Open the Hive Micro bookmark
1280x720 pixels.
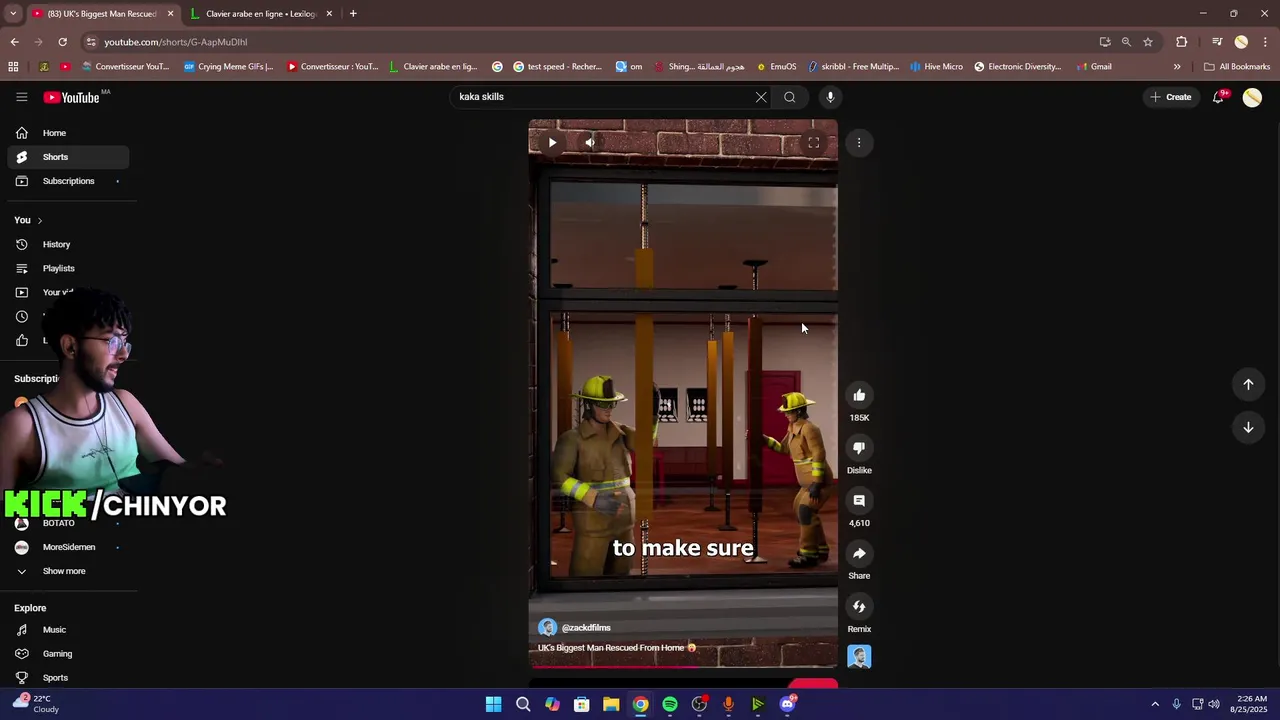click(937, 67)
